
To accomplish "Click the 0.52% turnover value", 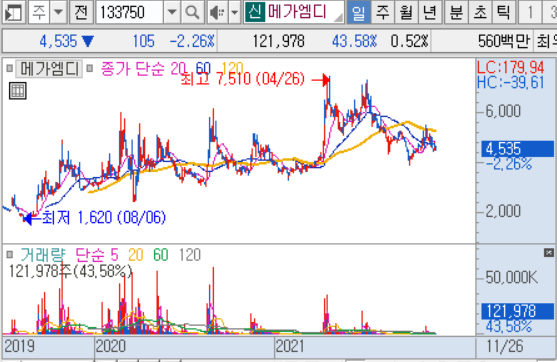I will (x=410, y=42).
